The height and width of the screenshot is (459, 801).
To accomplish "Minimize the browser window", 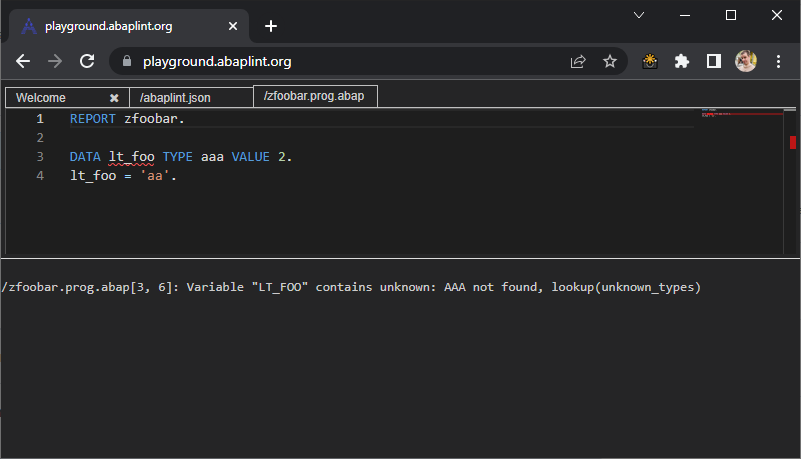I will click(685, 15).
